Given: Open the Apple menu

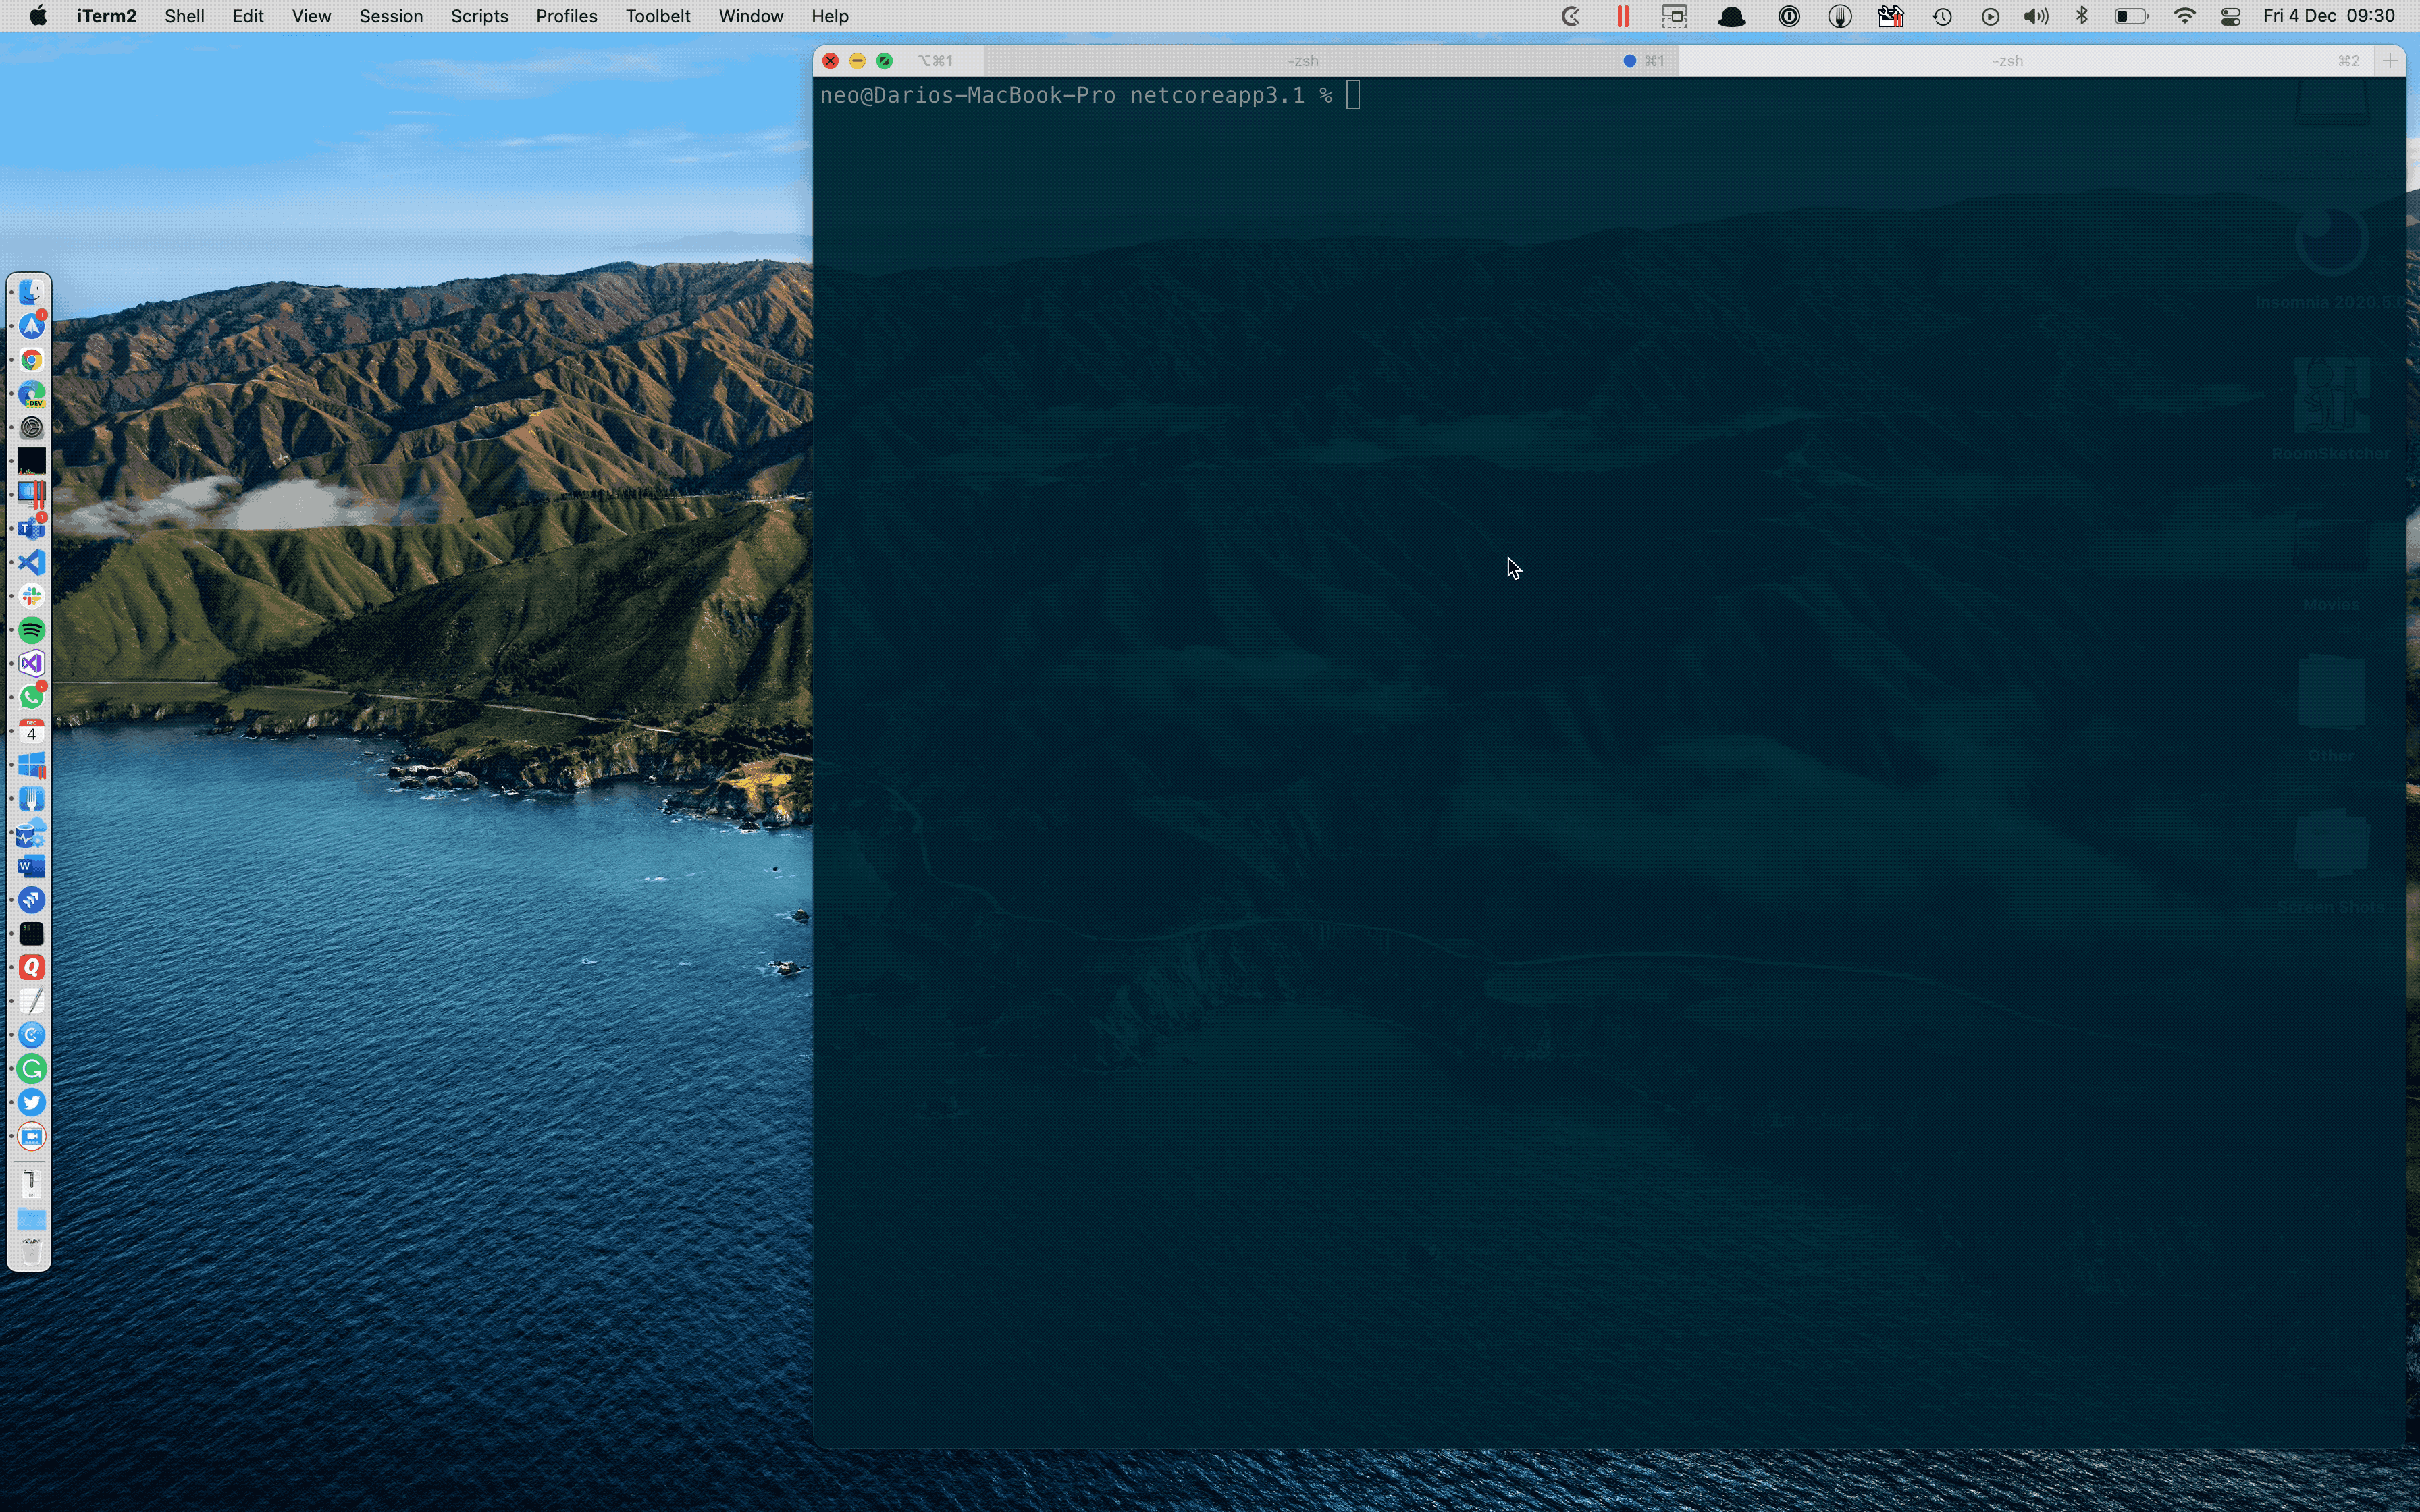Looking at the screenshot, I should 38,16.
